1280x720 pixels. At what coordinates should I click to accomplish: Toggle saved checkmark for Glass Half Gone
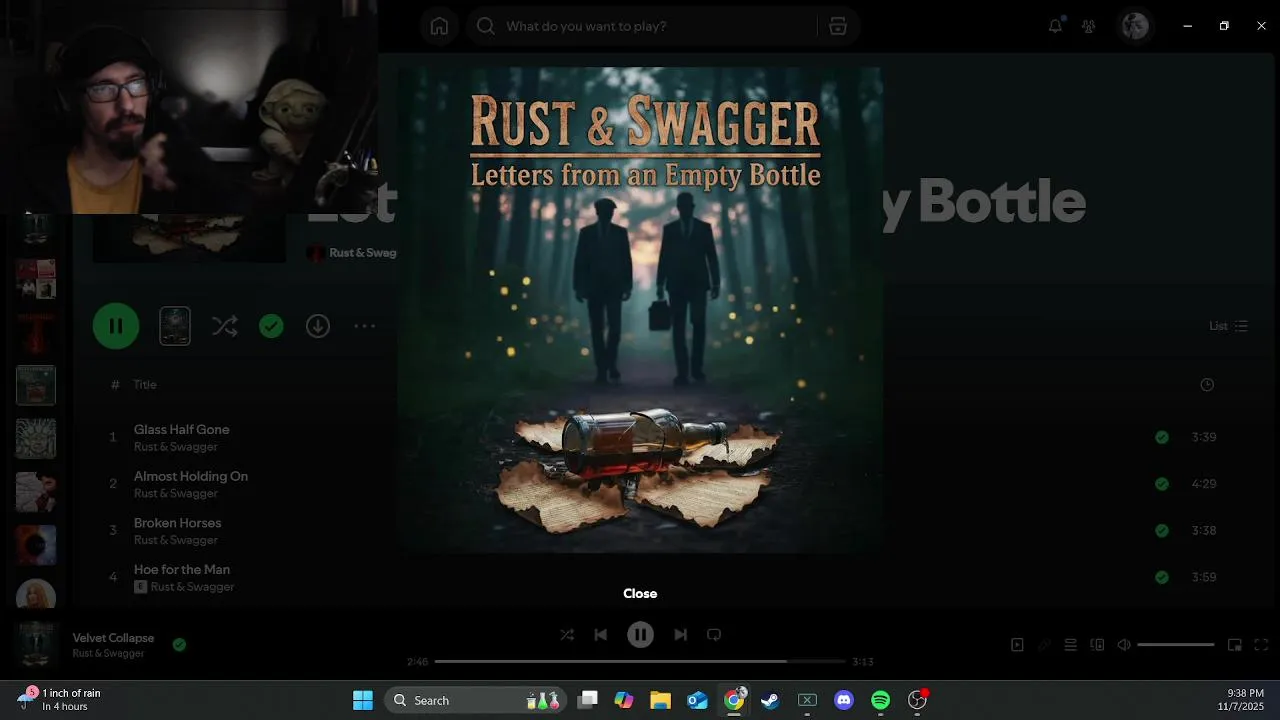(1162, 437)
